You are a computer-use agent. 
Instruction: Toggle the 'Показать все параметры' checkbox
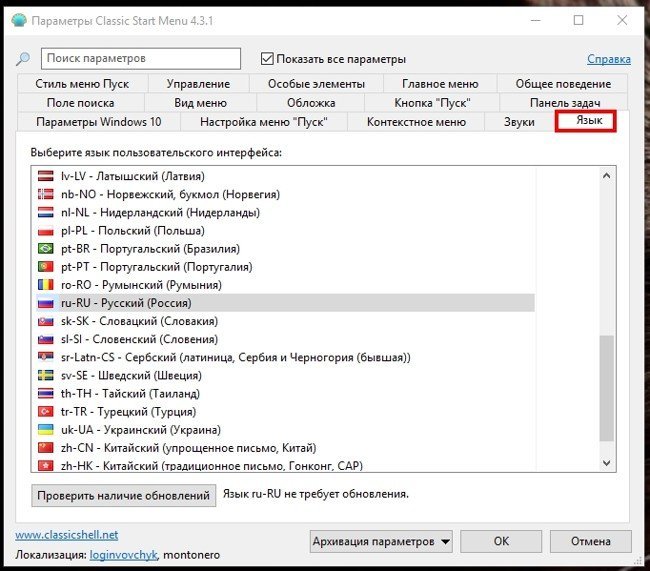pos(267,59)
